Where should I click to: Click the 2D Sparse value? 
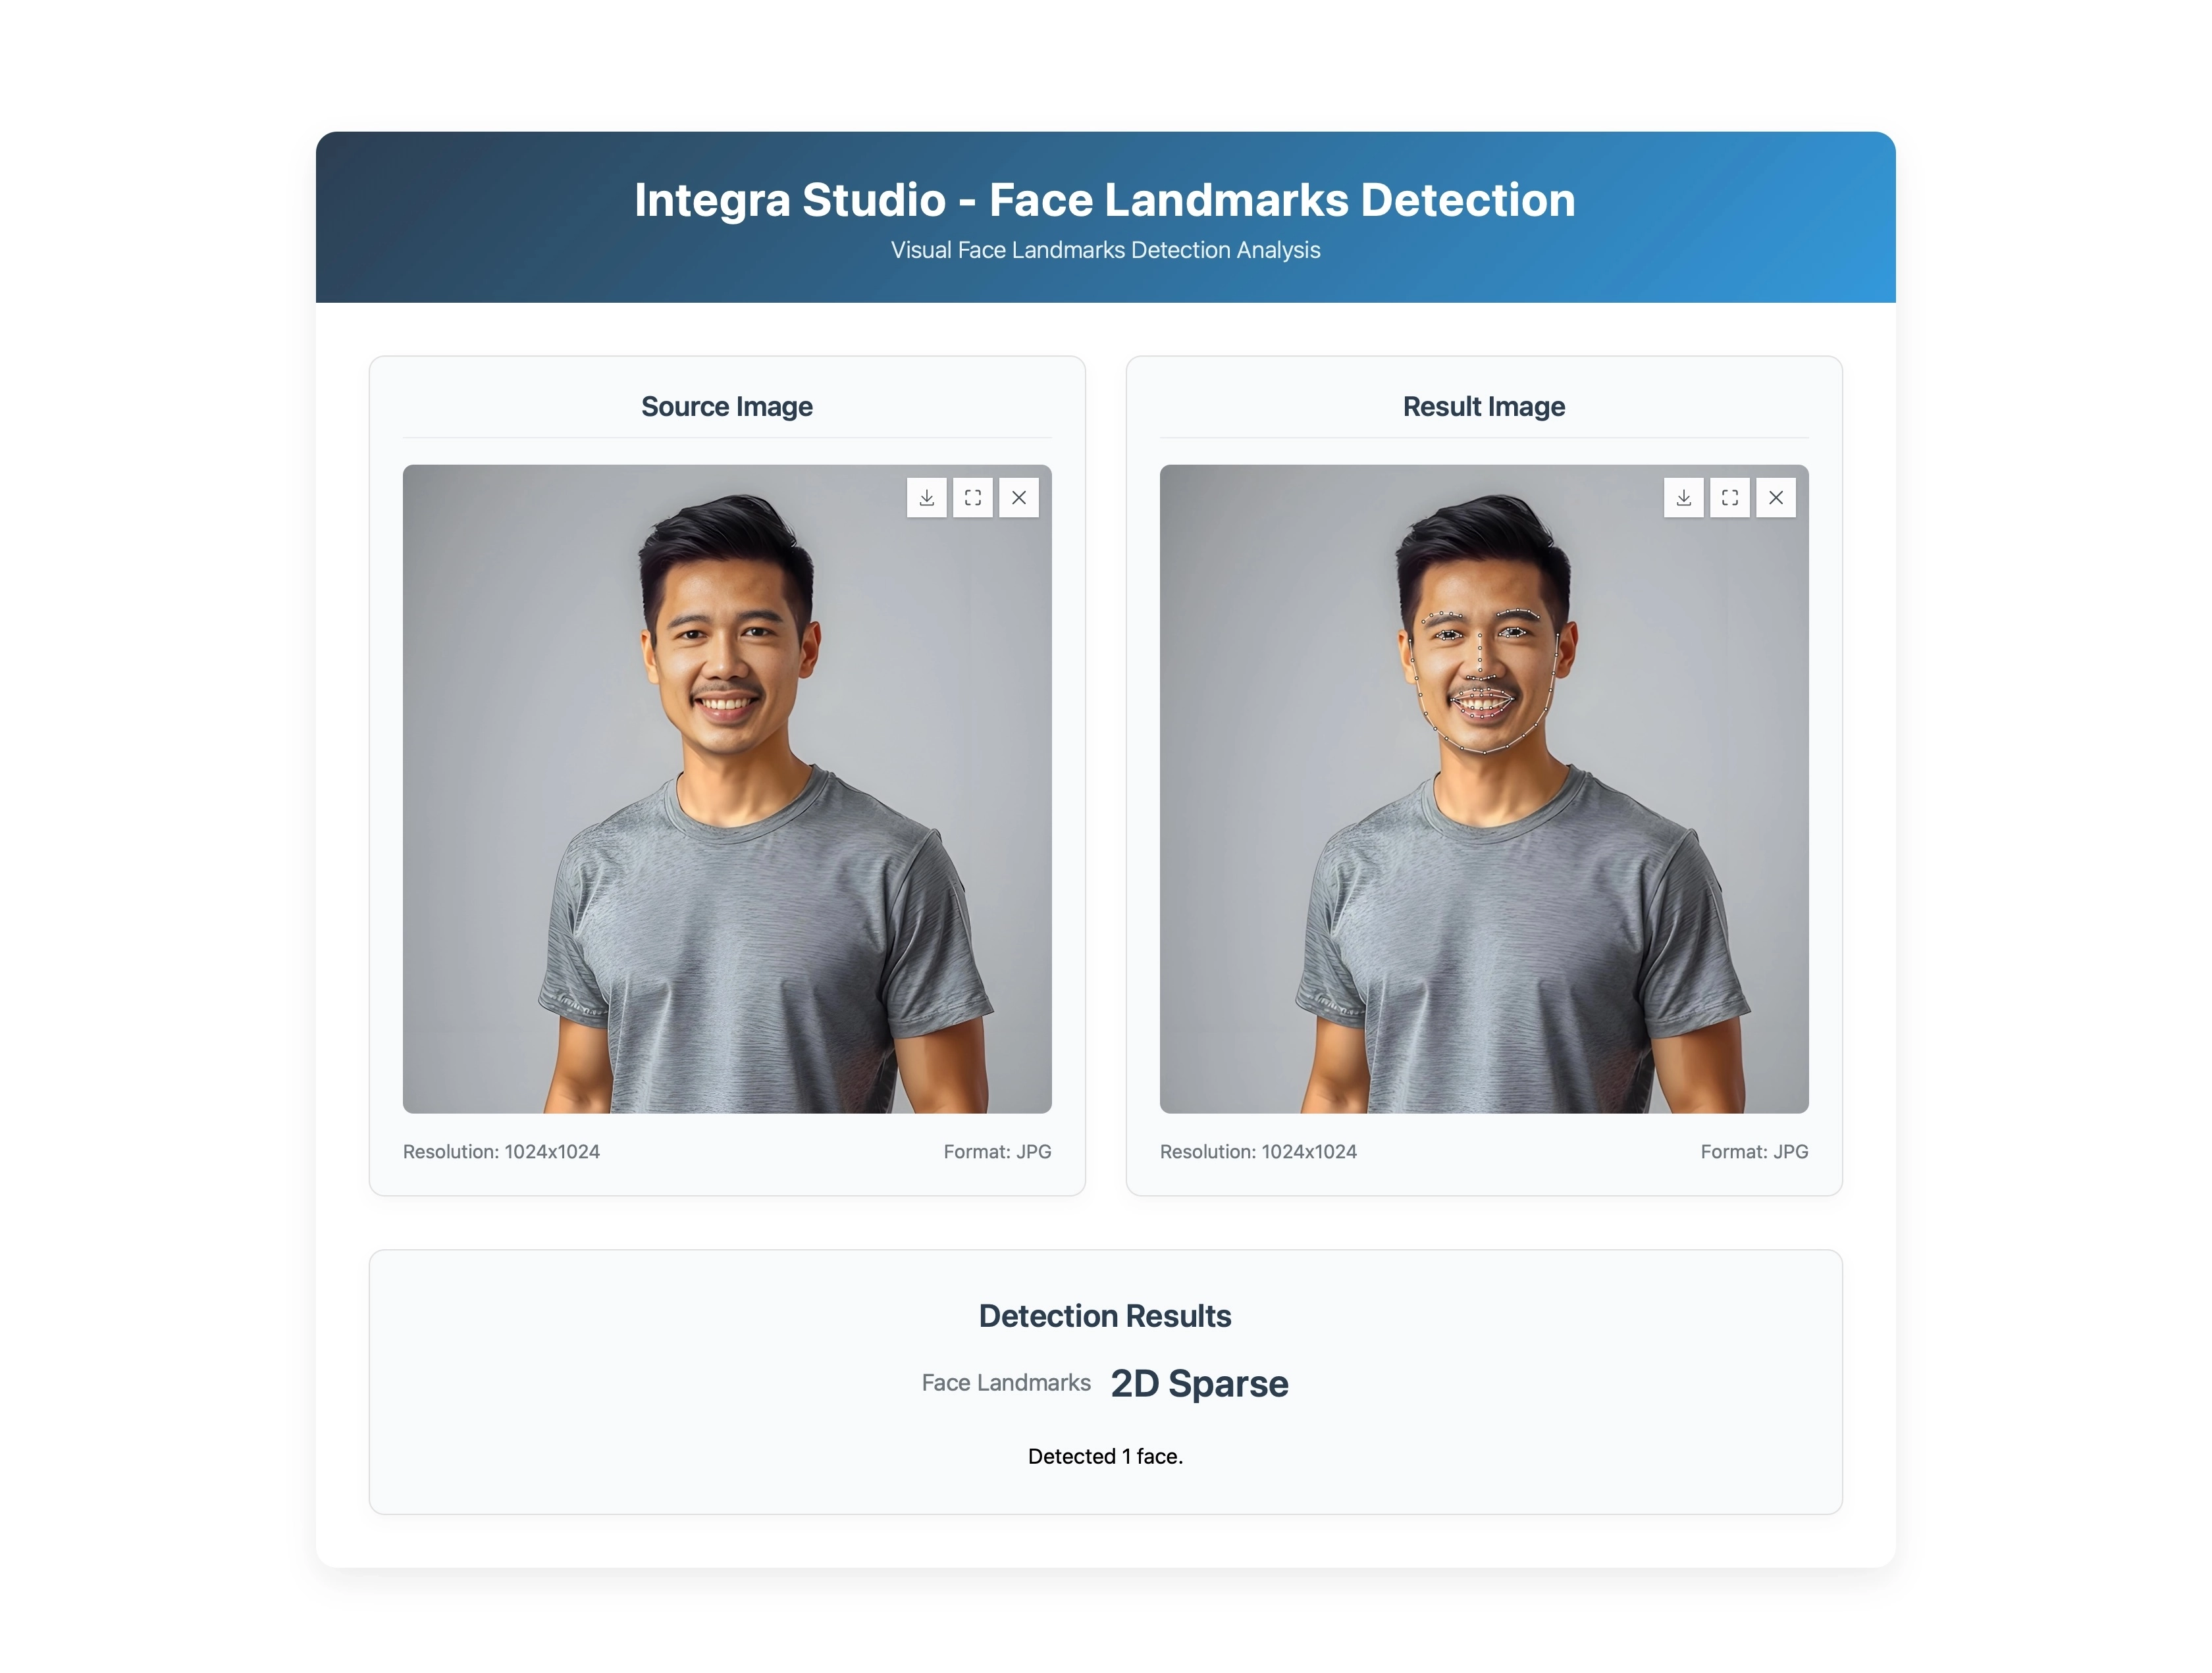pos(1199,1384)
